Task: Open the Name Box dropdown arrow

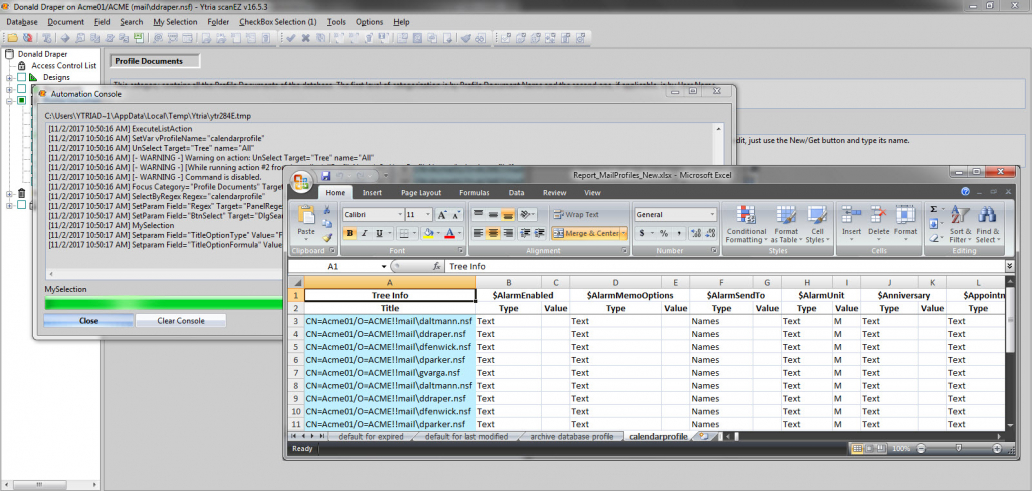Action: [x=384, y=267]
